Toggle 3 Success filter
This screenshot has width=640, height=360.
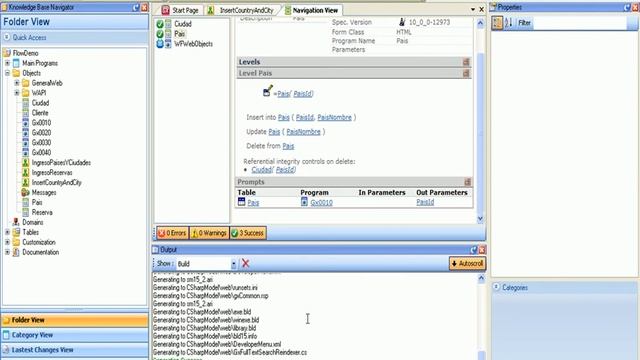[x=248, y=233]
